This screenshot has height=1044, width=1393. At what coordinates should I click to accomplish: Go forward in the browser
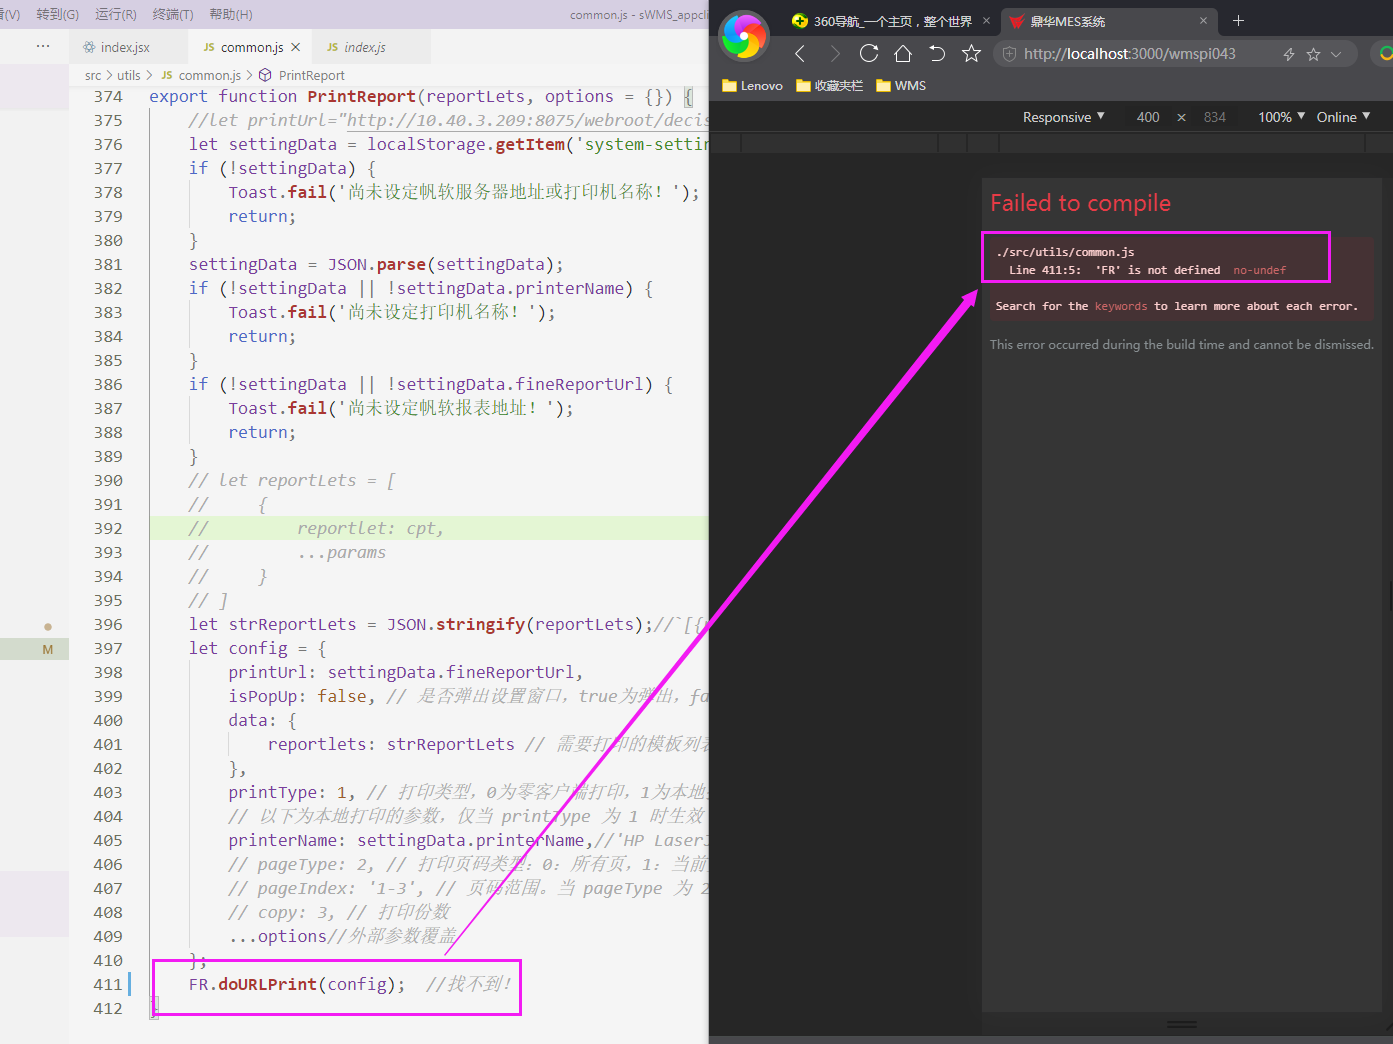coord(835,54)
